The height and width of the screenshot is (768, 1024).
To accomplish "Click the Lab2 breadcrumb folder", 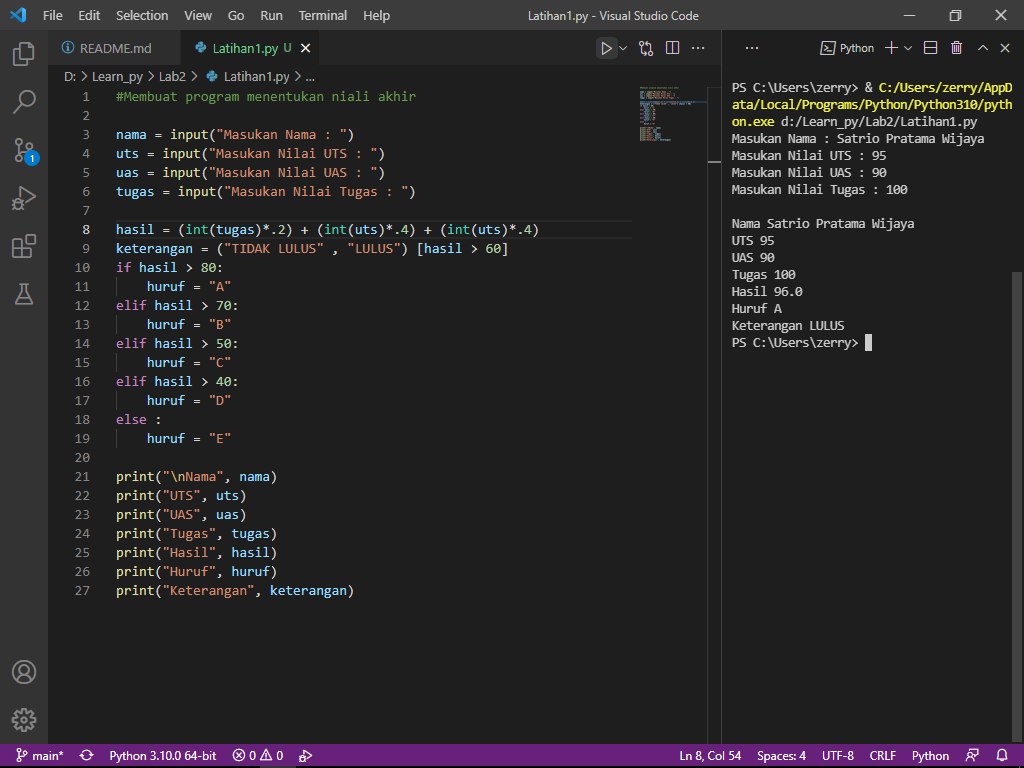I will (x=172, y=76).
